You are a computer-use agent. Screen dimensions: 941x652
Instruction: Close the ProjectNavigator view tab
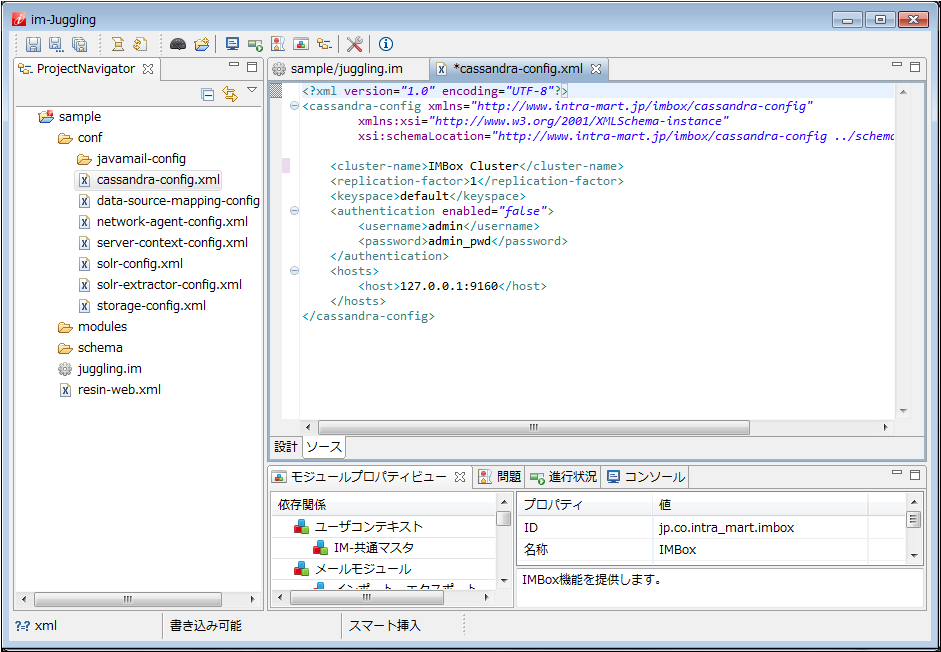pyautogui.click(x=148, y=69)
